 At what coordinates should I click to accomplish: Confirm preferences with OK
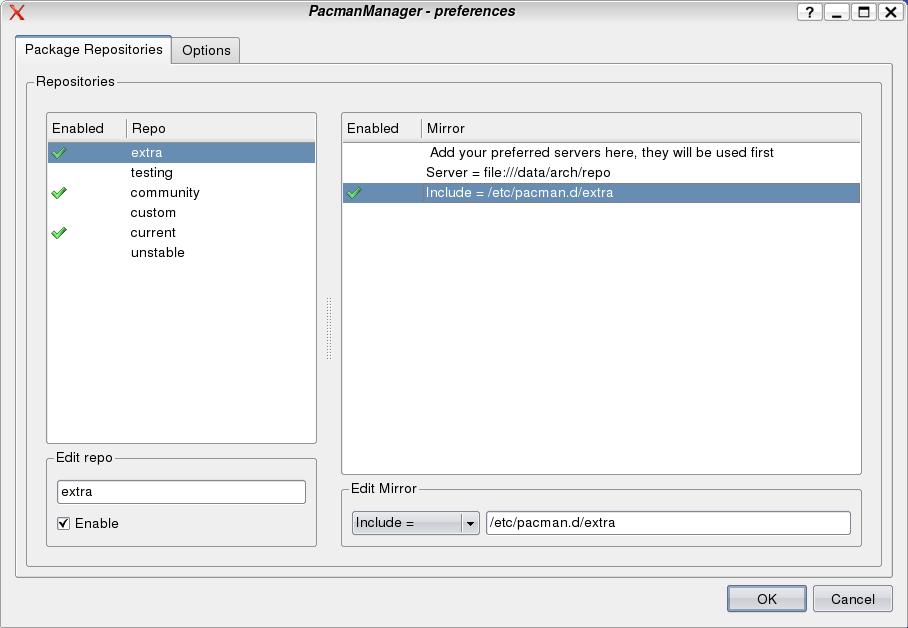pos(767,599)
